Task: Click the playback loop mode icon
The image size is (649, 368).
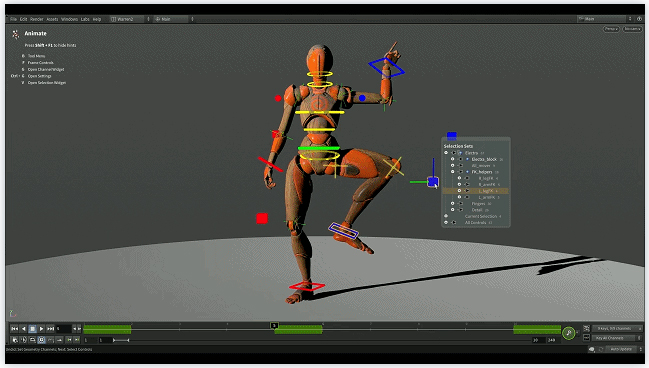Action: click(x=32, y=340)
